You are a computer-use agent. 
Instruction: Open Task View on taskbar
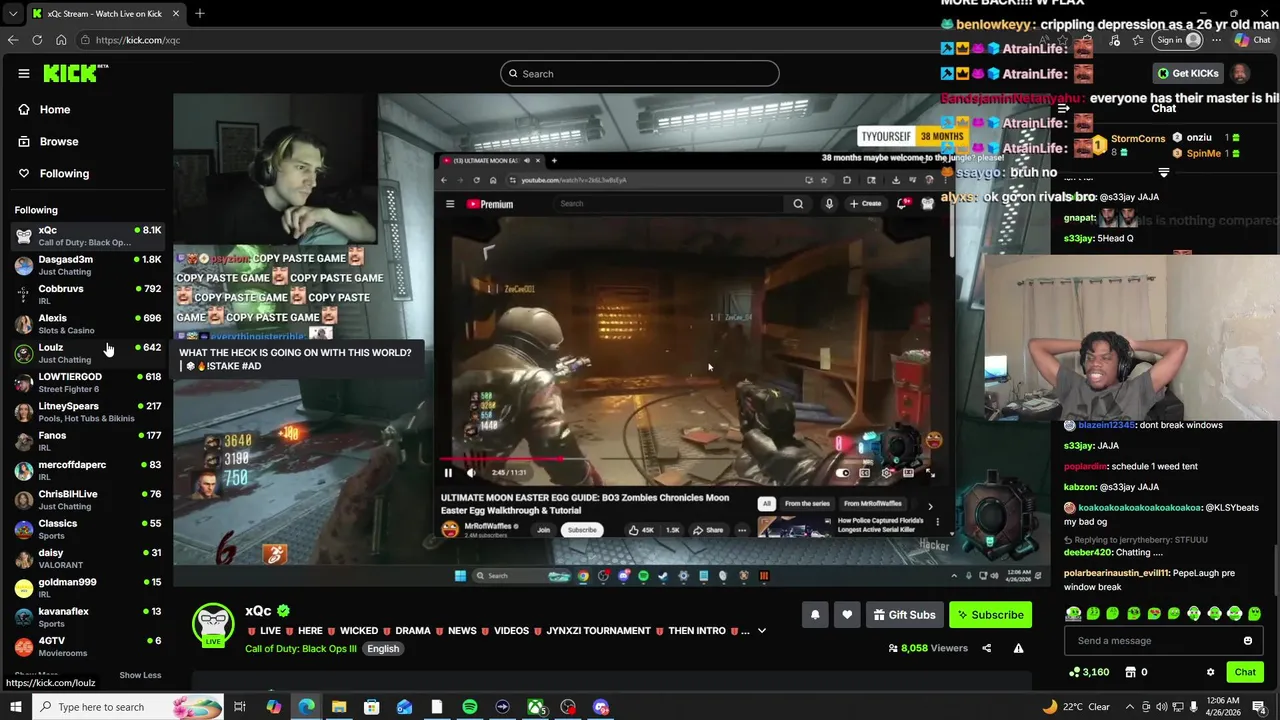tap(240, 707)
